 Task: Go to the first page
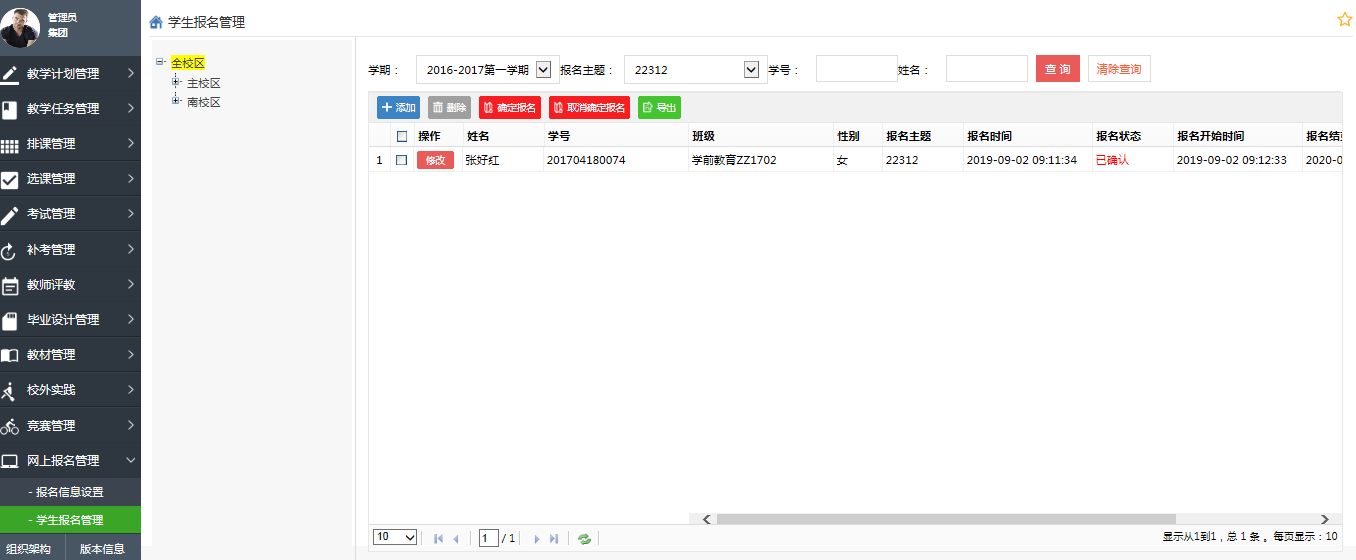439,538
